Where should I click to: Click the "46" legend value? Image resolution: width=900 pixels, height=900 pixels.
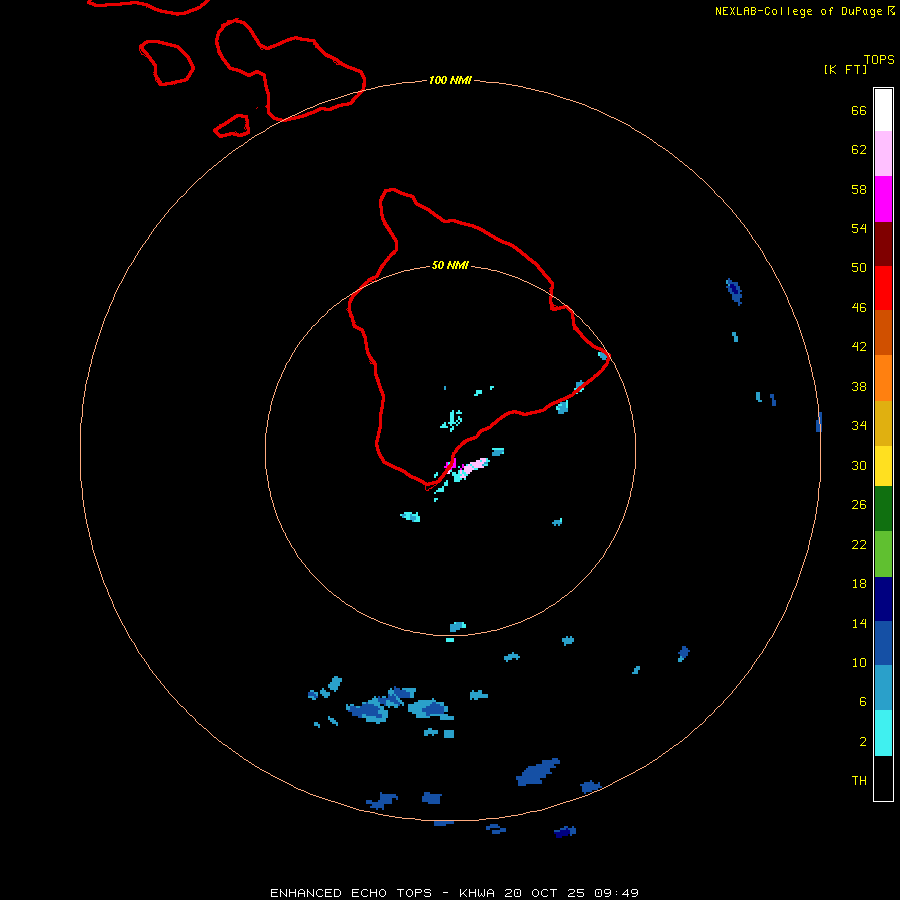(859, 308)
